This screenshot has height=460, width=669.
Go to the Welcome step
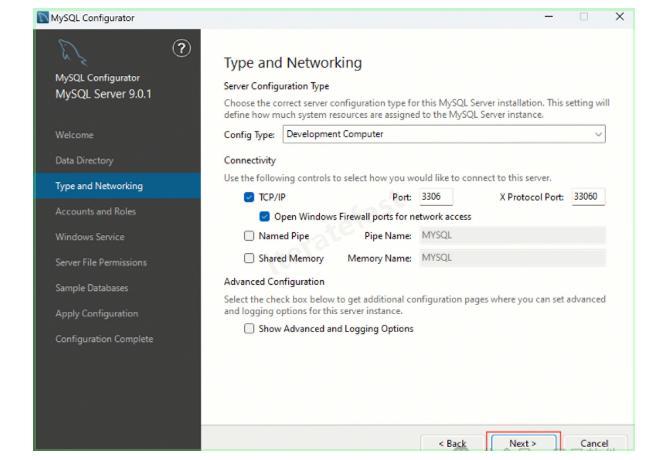[x=74, y=135]
